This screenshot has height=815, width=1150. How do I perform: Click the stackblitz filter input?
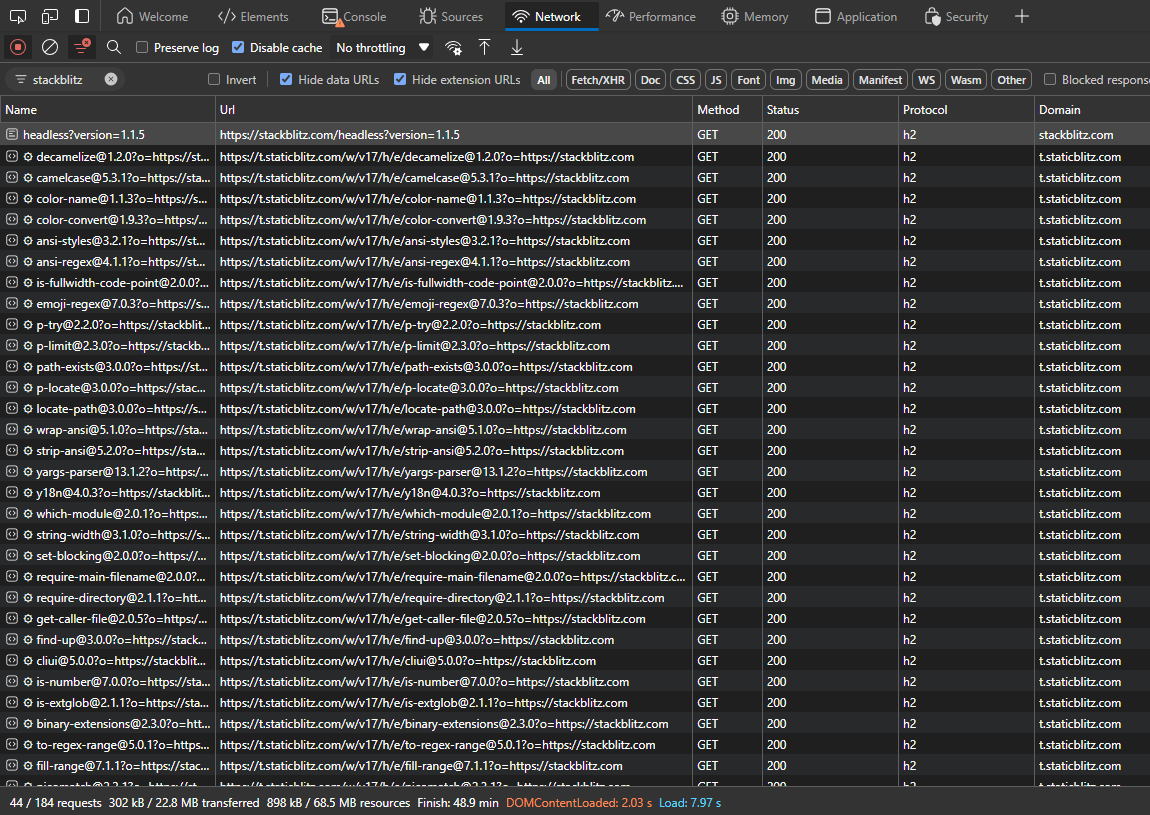[x=65, y=79]
